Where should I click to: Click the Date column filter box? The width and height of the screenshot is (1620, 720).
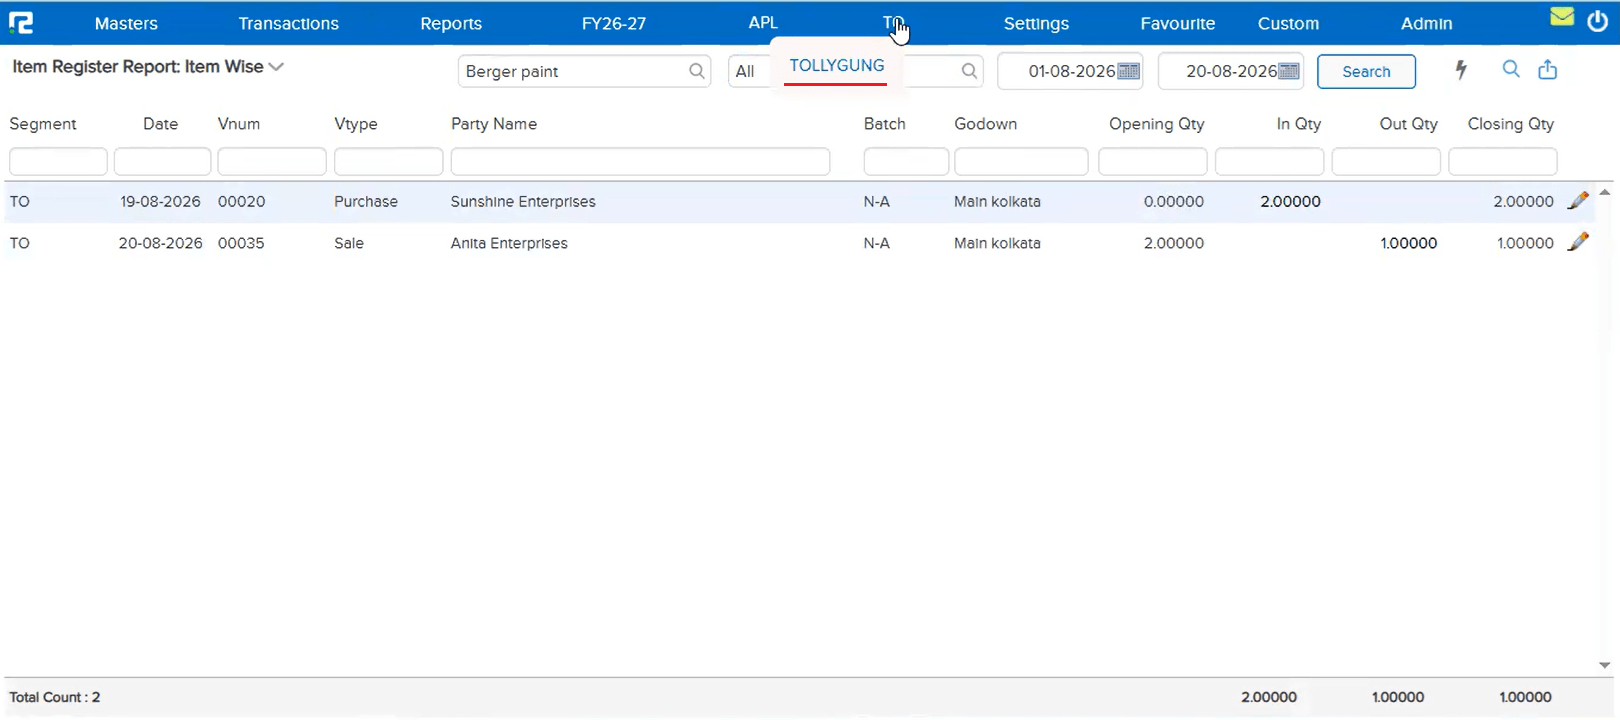tap(162, 161)
